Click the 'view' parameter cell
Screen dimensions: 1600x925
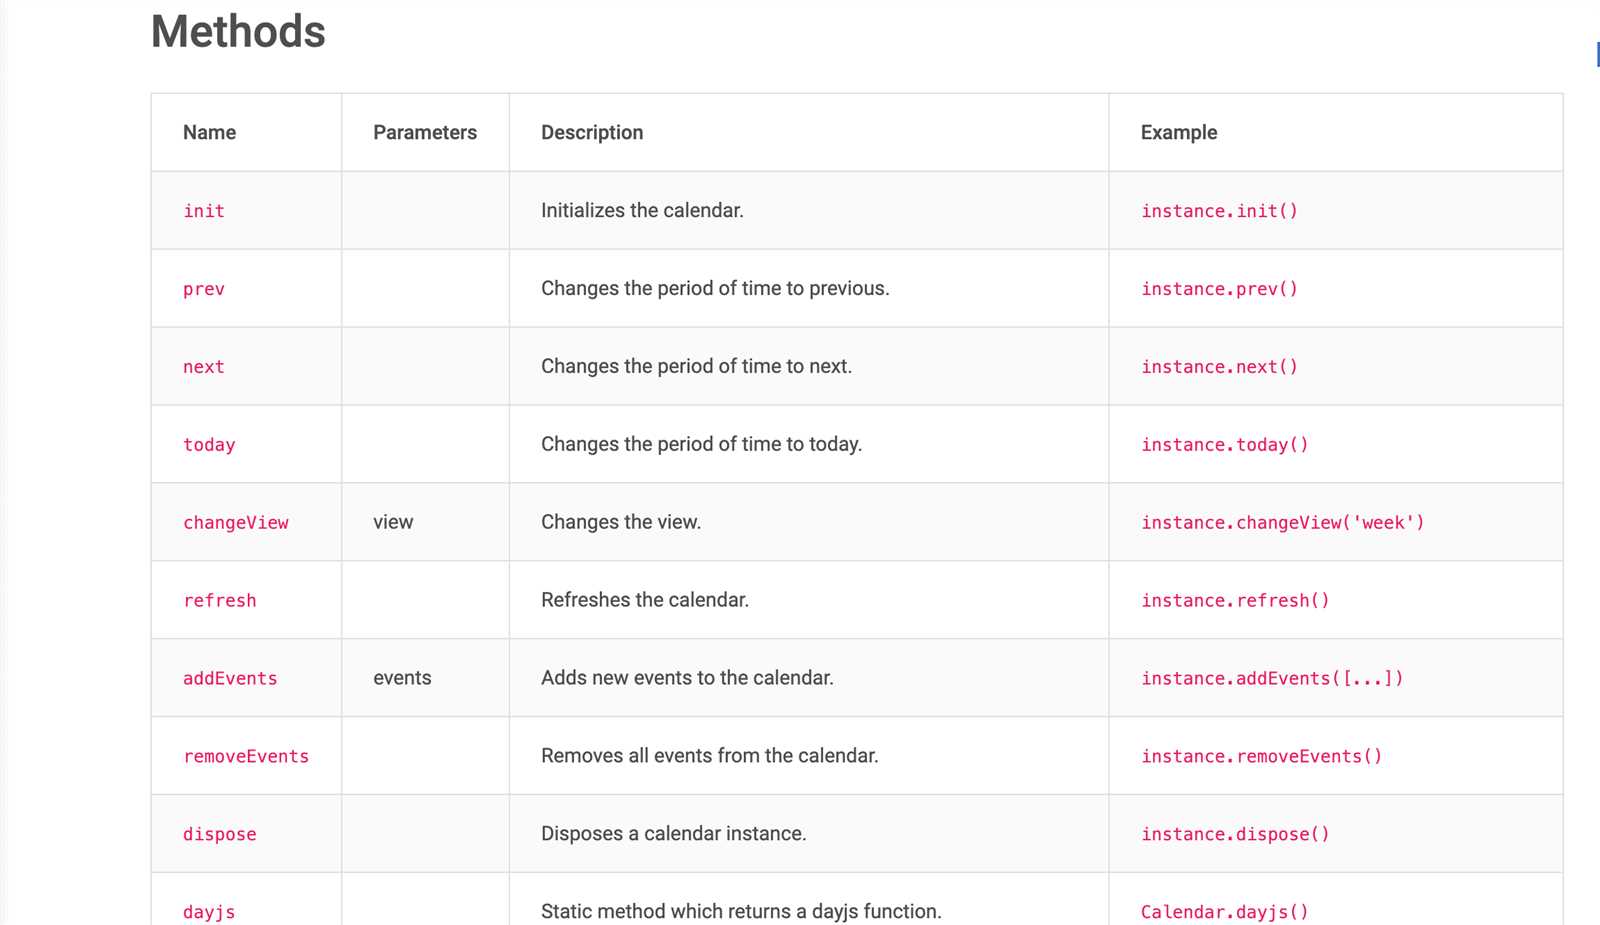(x=393, y=522)
